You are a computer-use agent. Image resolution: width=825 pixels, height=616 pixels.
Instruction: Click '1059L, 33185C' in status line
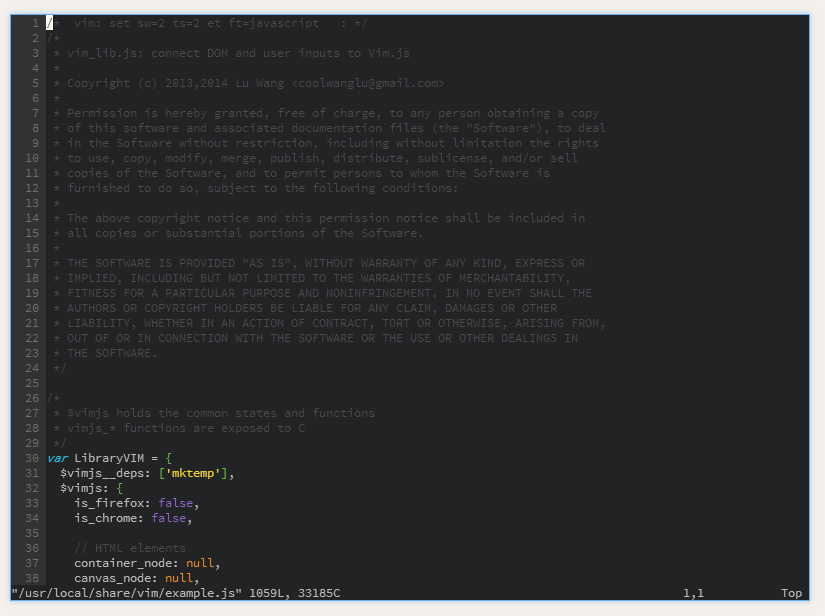coord(295,593)
